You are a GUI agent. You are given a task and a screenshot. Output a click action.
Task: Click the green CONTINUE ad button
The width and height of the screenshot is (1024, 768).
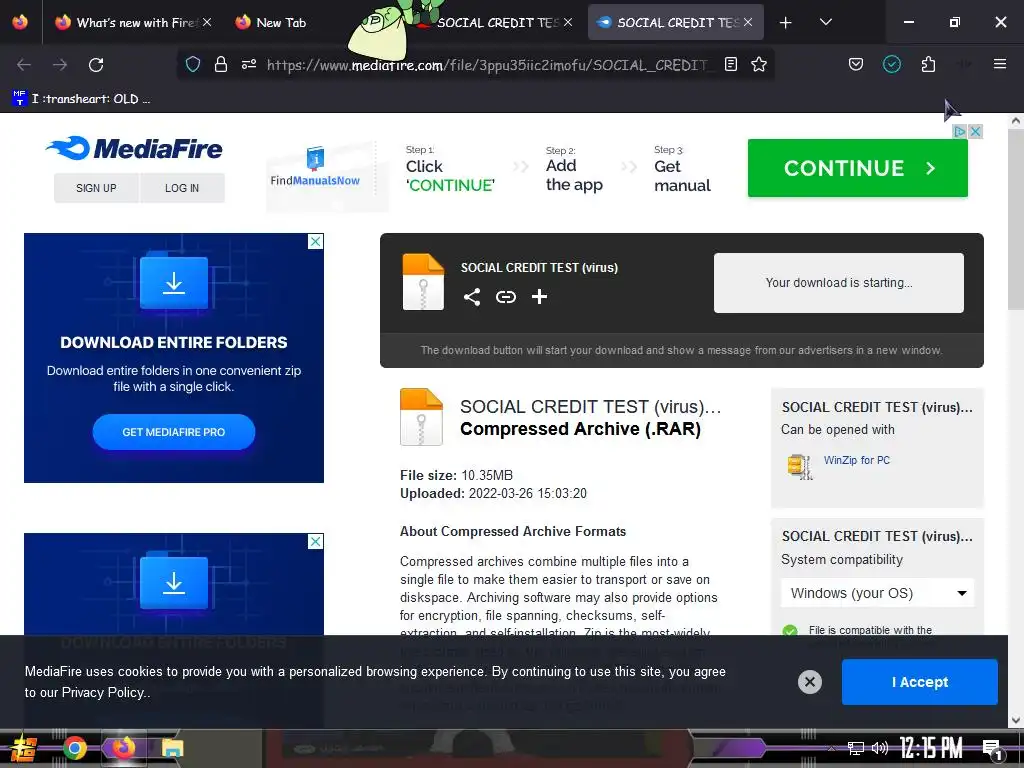tap(857, 168)
